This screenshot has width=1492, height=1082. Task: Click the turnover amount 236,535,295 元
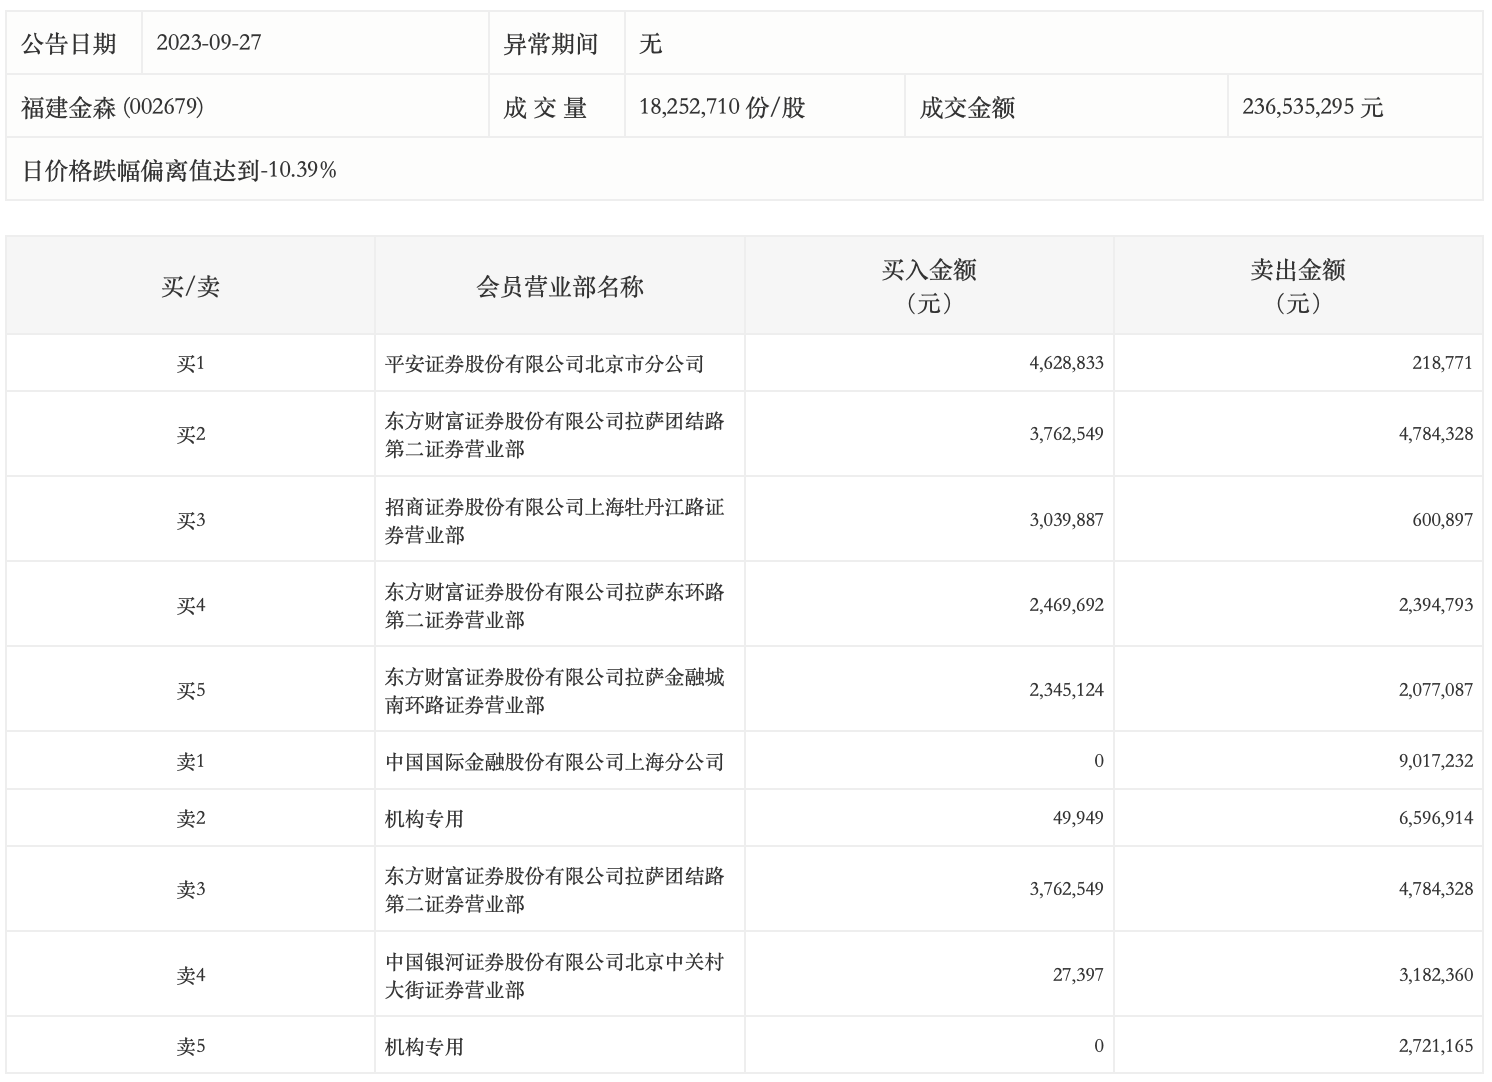pos(1312,107)
